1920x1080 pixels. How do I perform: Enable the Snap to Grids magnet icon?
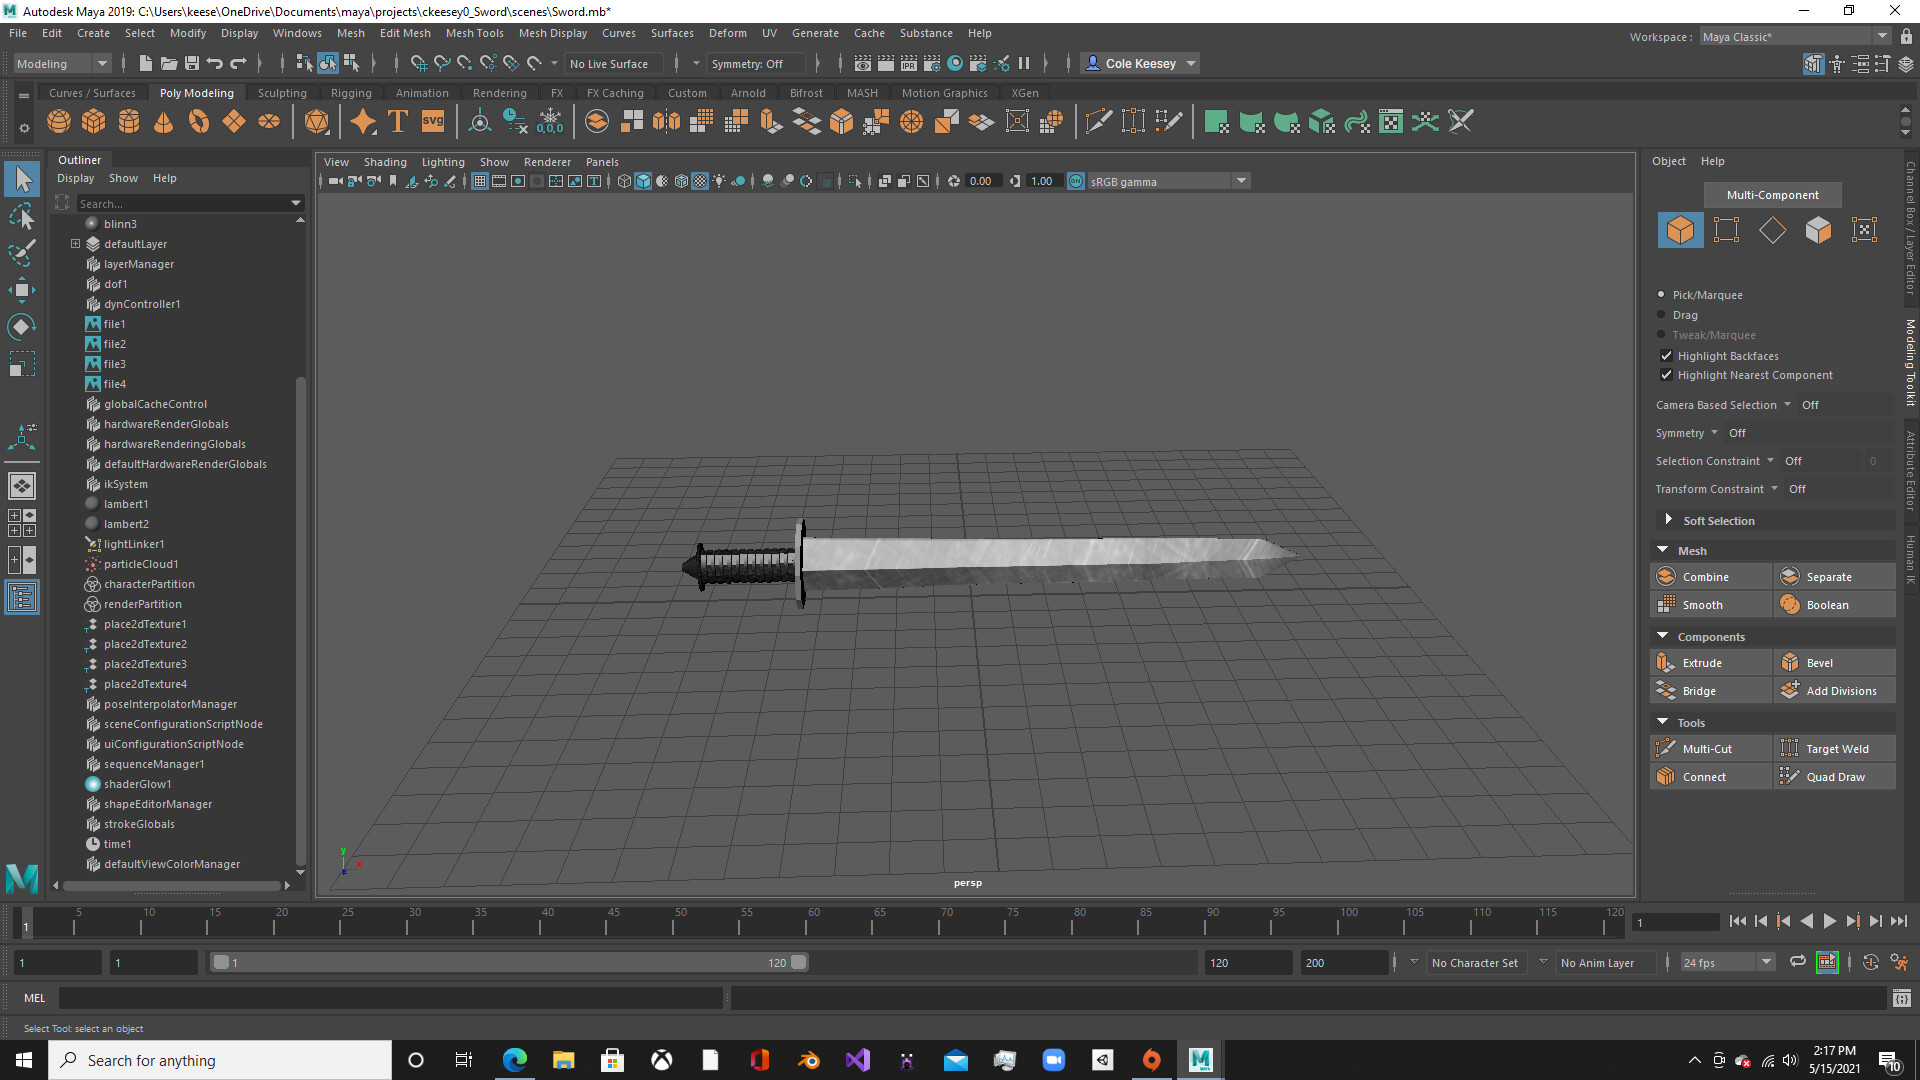pyautogui.click(x=418, y=63)
